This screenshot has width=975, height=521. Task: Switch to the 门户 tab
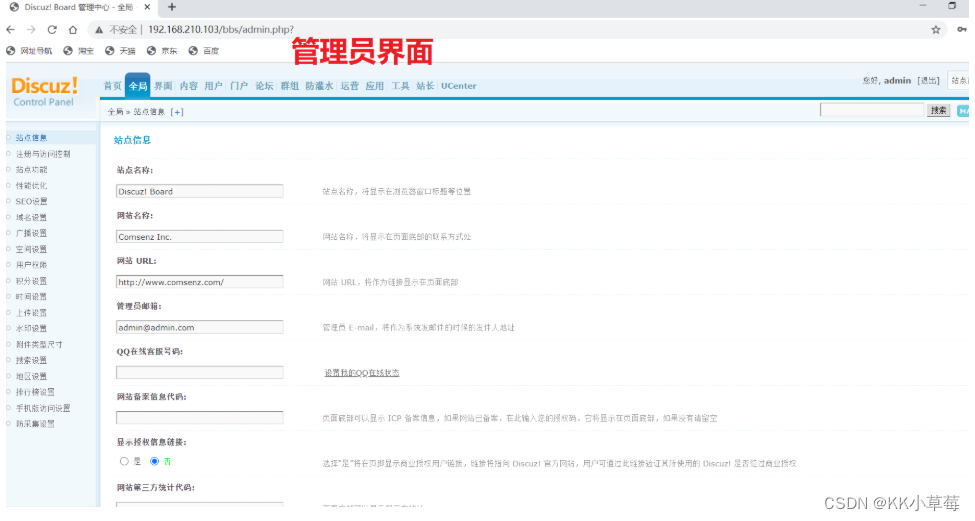[239, 86]
